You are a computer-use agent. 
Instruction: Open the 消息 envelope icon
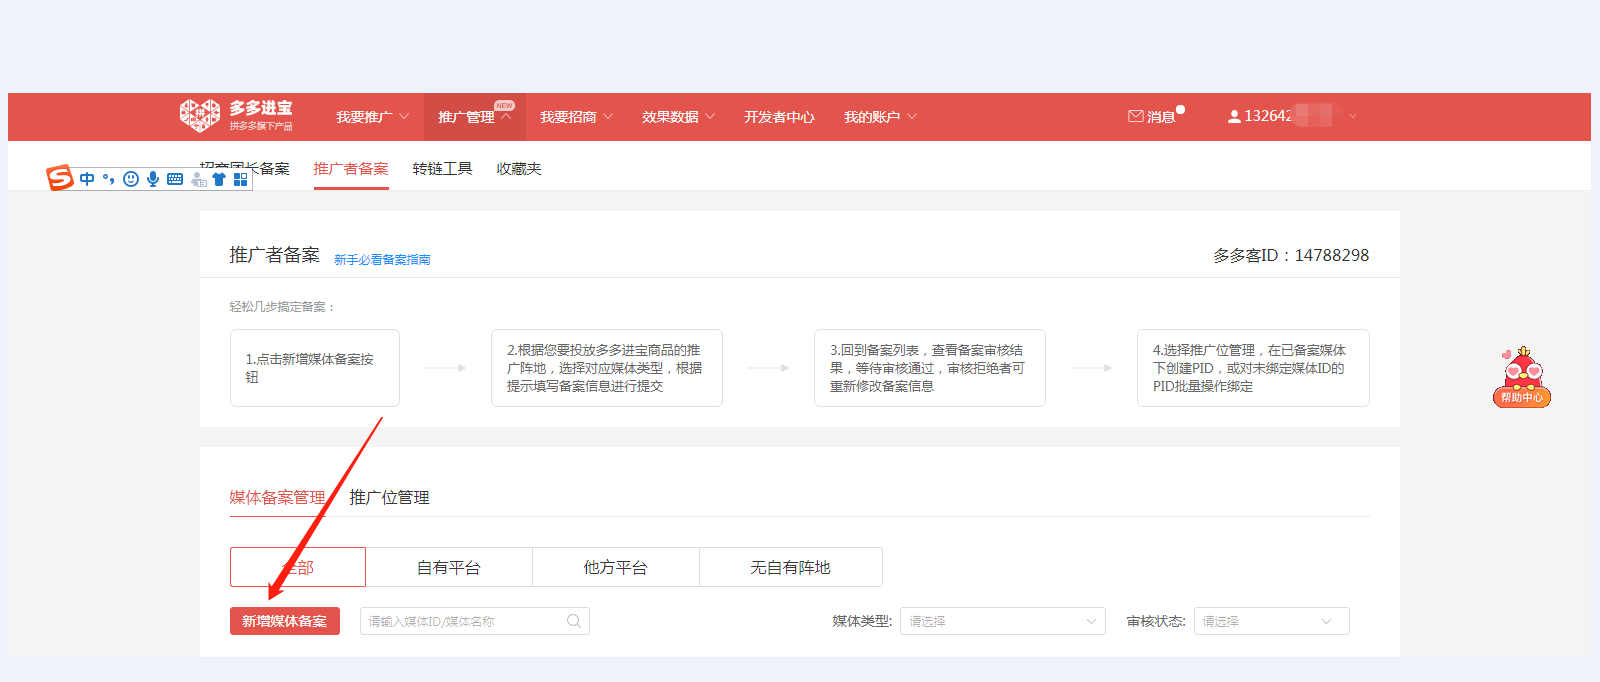pyautogui.click(x=1135, y=116)
